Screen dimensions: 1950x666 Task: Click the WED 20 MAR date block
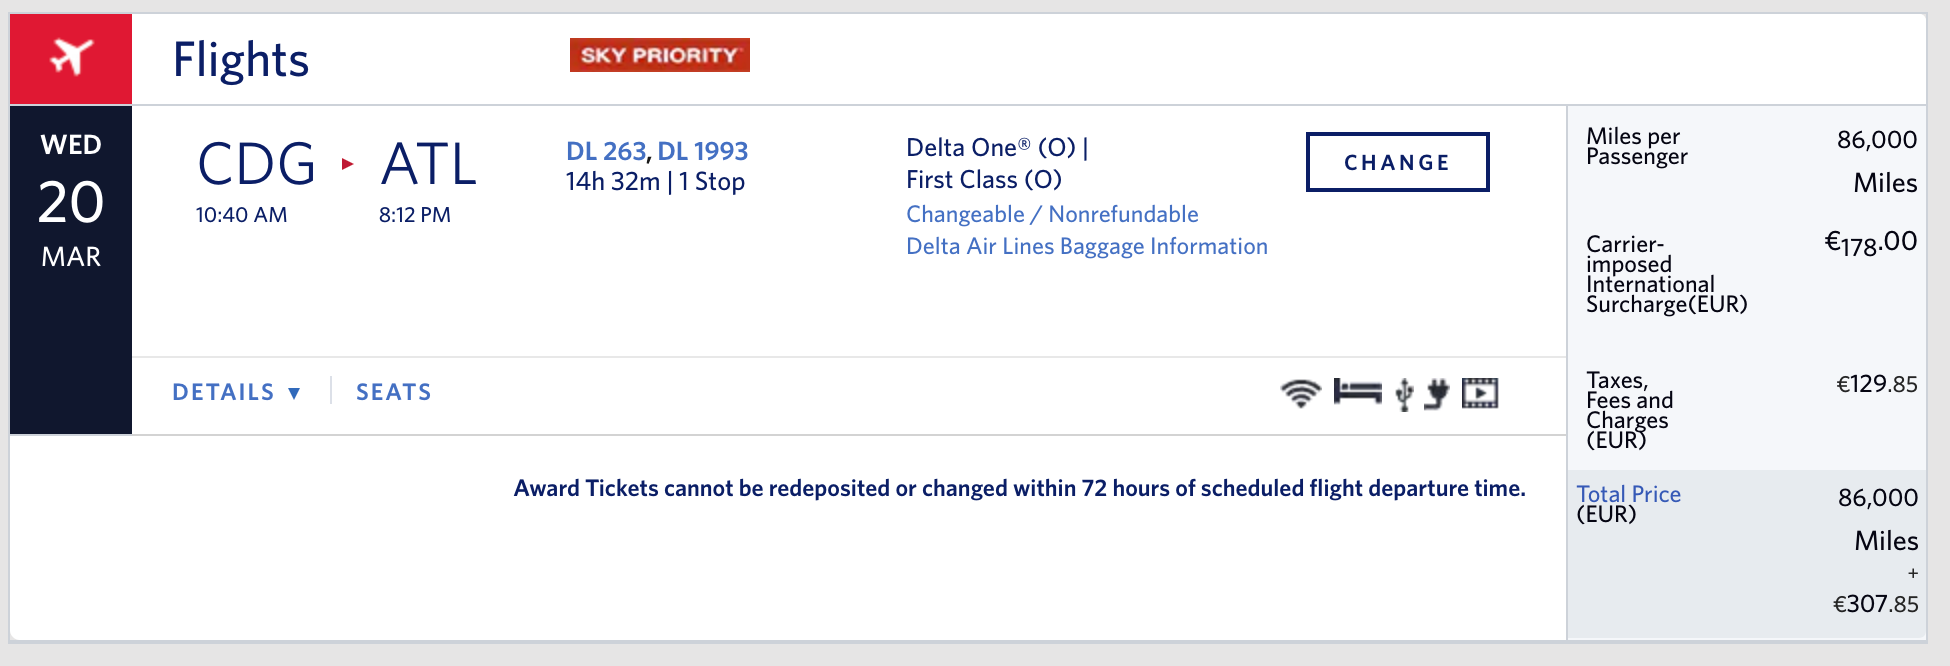71,202
